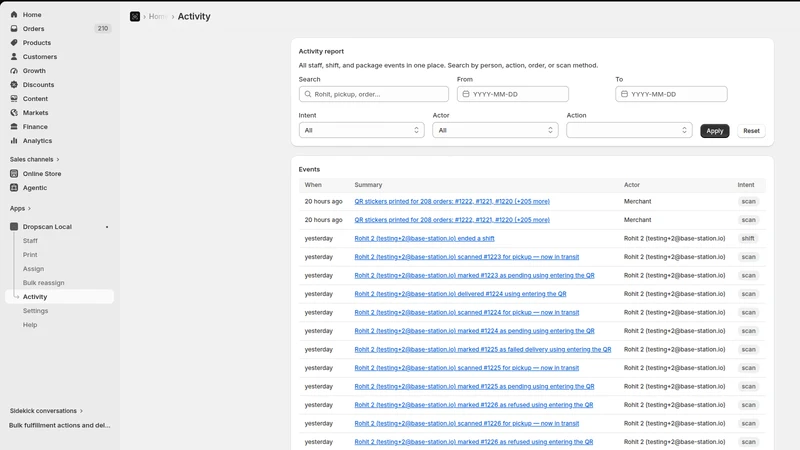
Task: Click the Search text field
Action: (373, 94)
